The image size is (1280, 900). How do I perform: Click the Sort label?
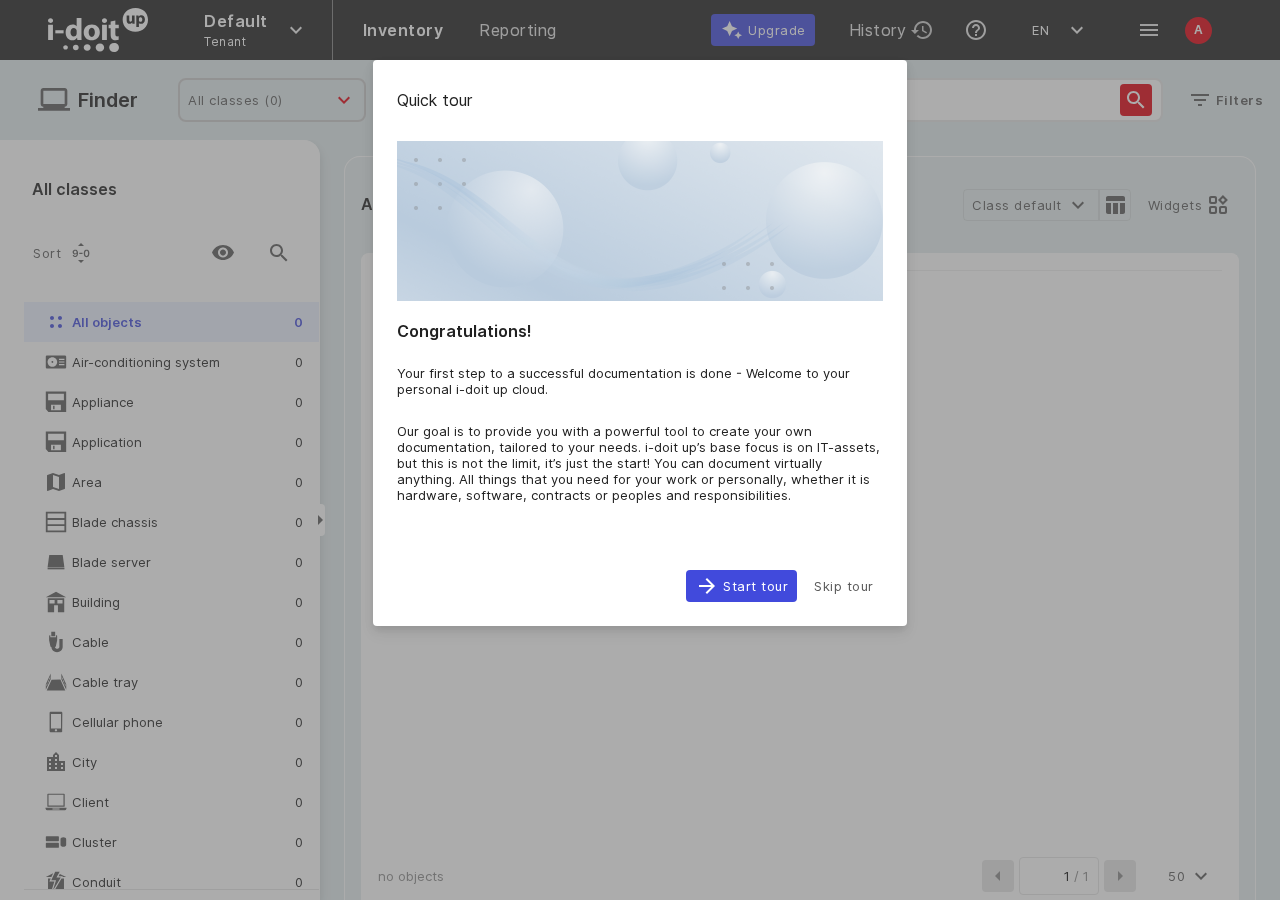(x=47, y=253)
